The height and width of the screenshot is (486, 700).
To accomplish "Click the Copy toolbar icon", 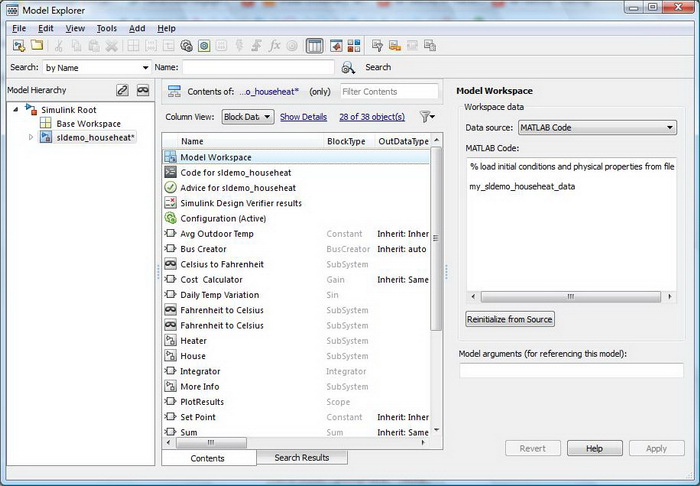I will coord(76,46).
